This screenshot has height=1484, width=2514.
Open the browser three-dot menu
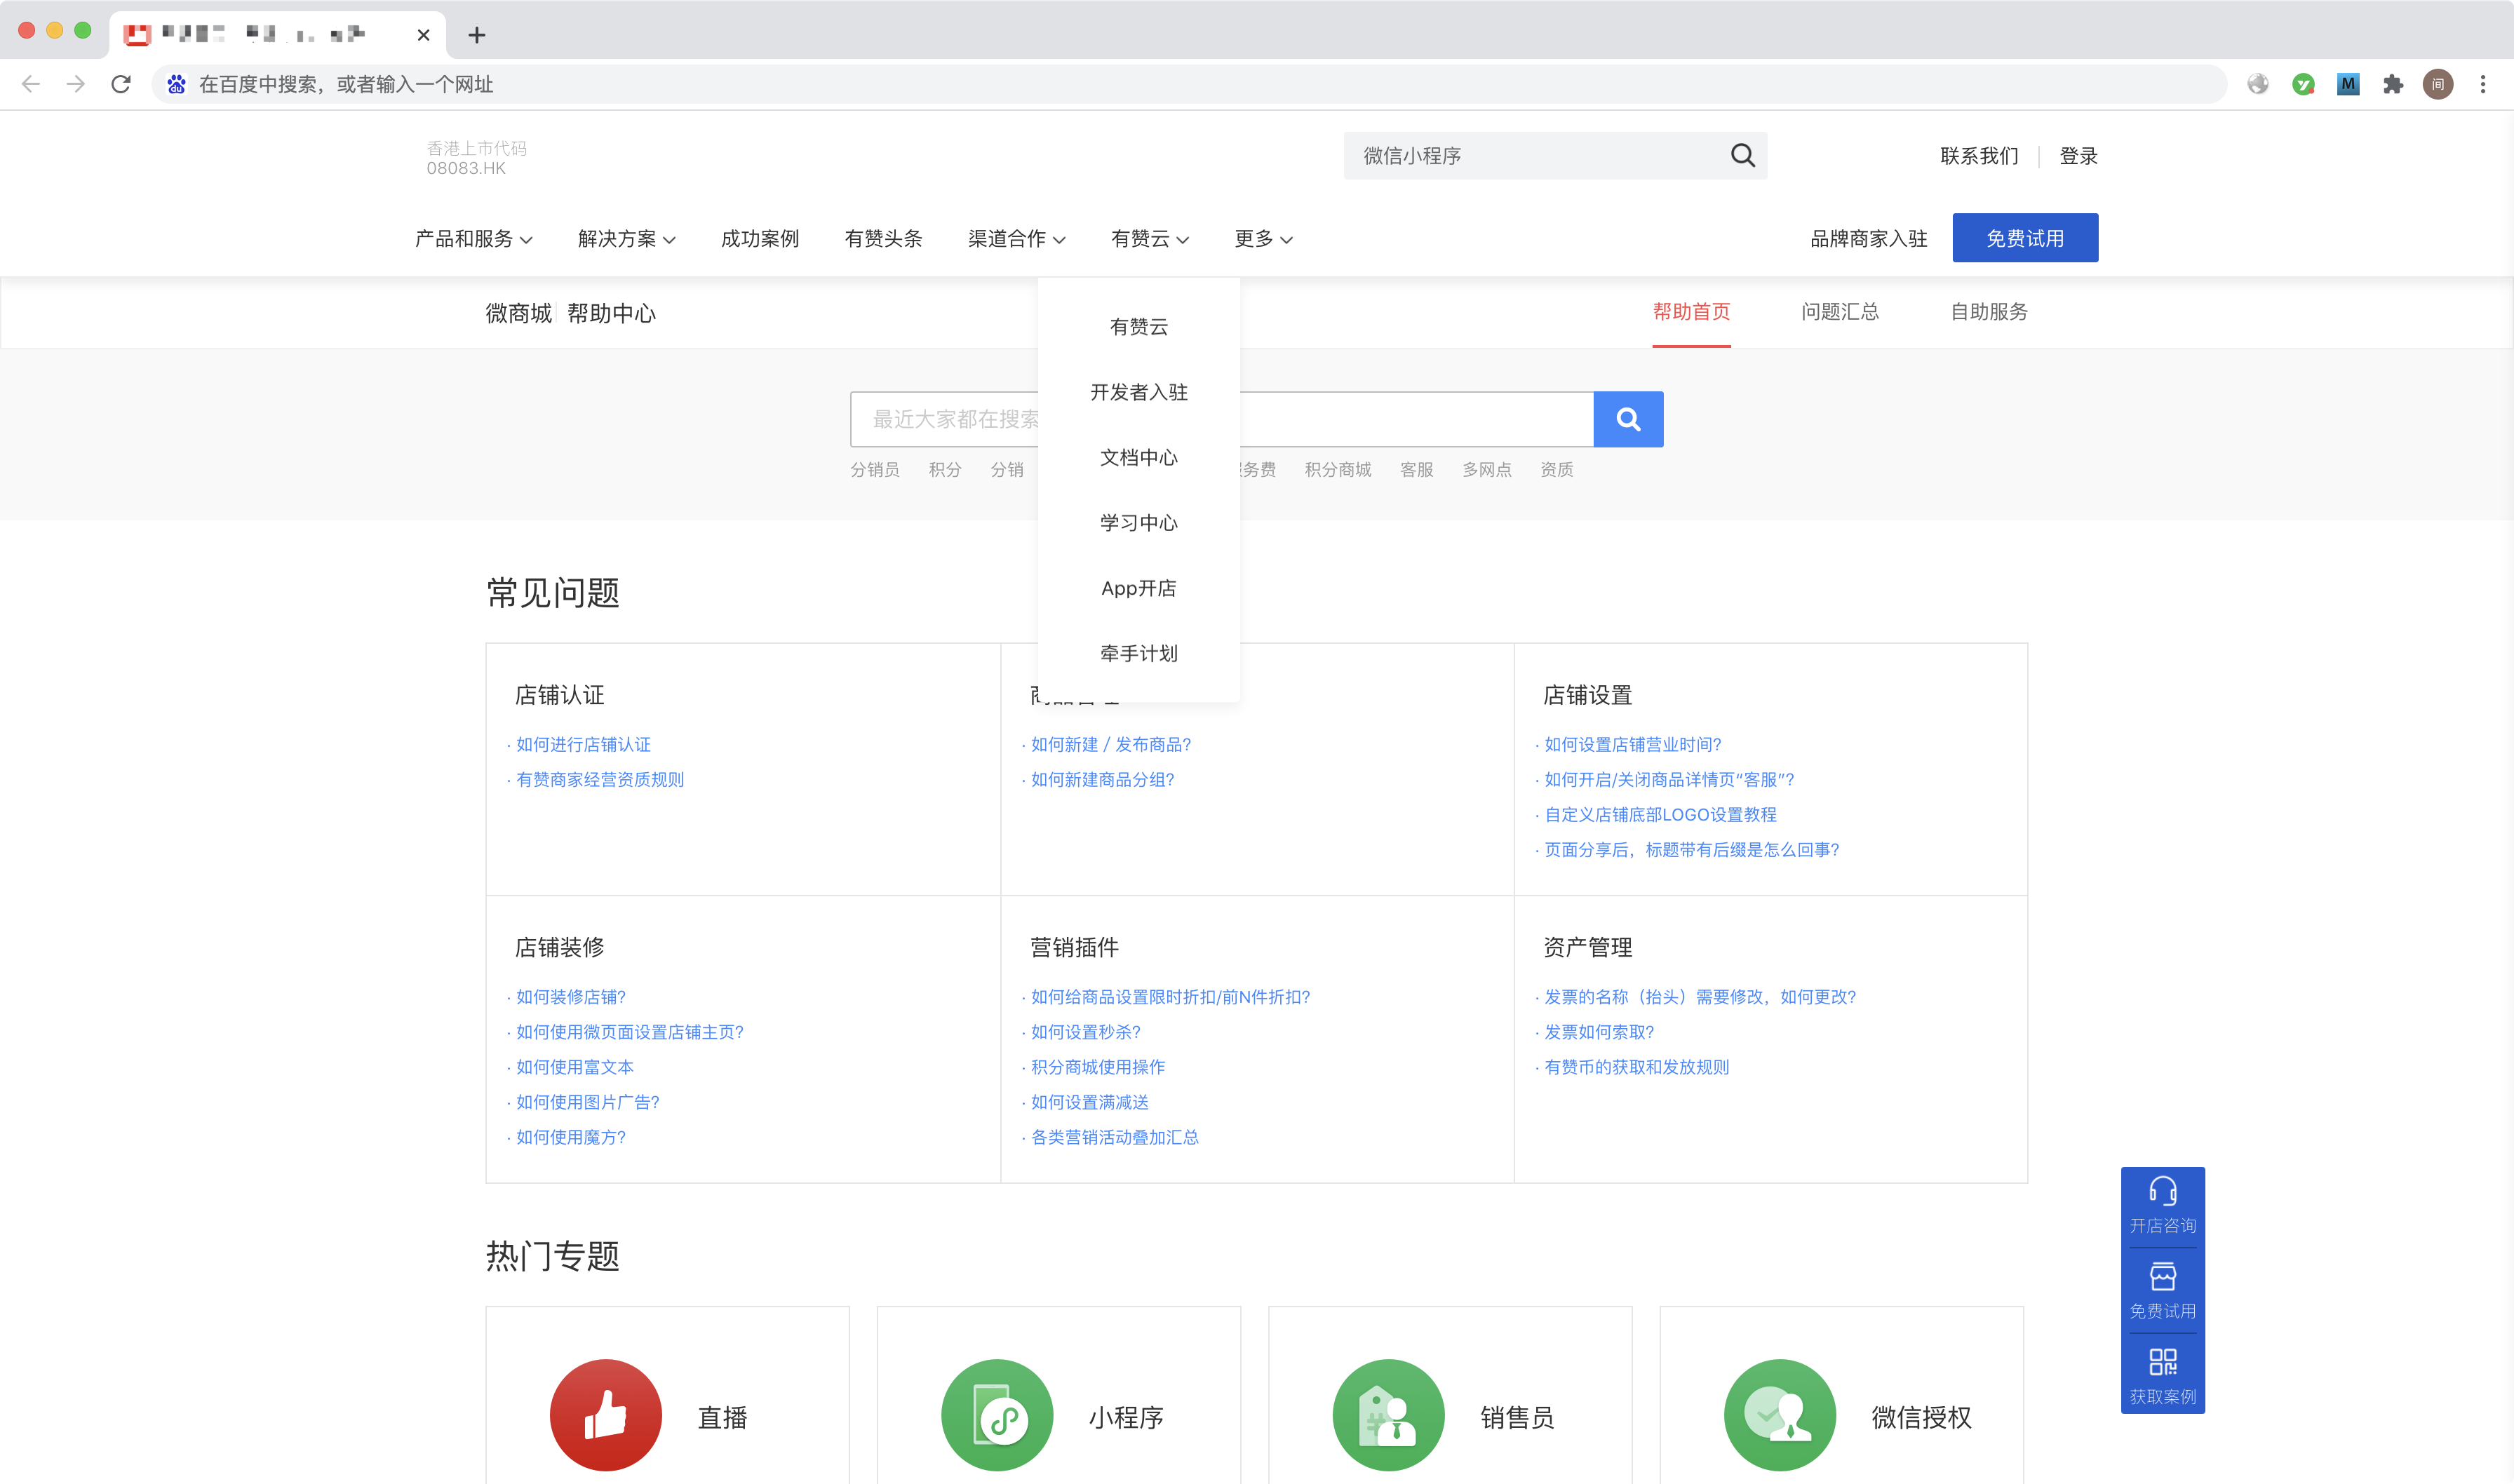point(2483,84)
